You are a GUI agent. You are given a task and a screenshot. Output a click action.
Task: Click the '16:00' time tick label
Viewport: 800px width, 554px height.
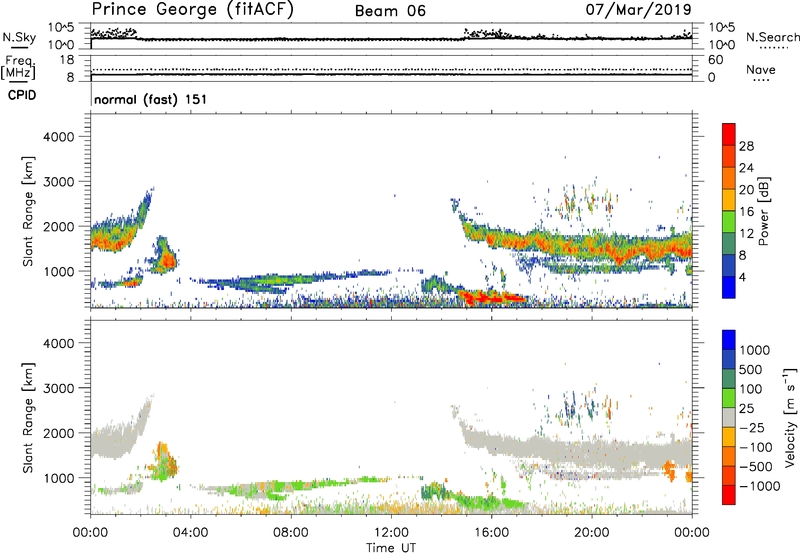coord(491,533)
